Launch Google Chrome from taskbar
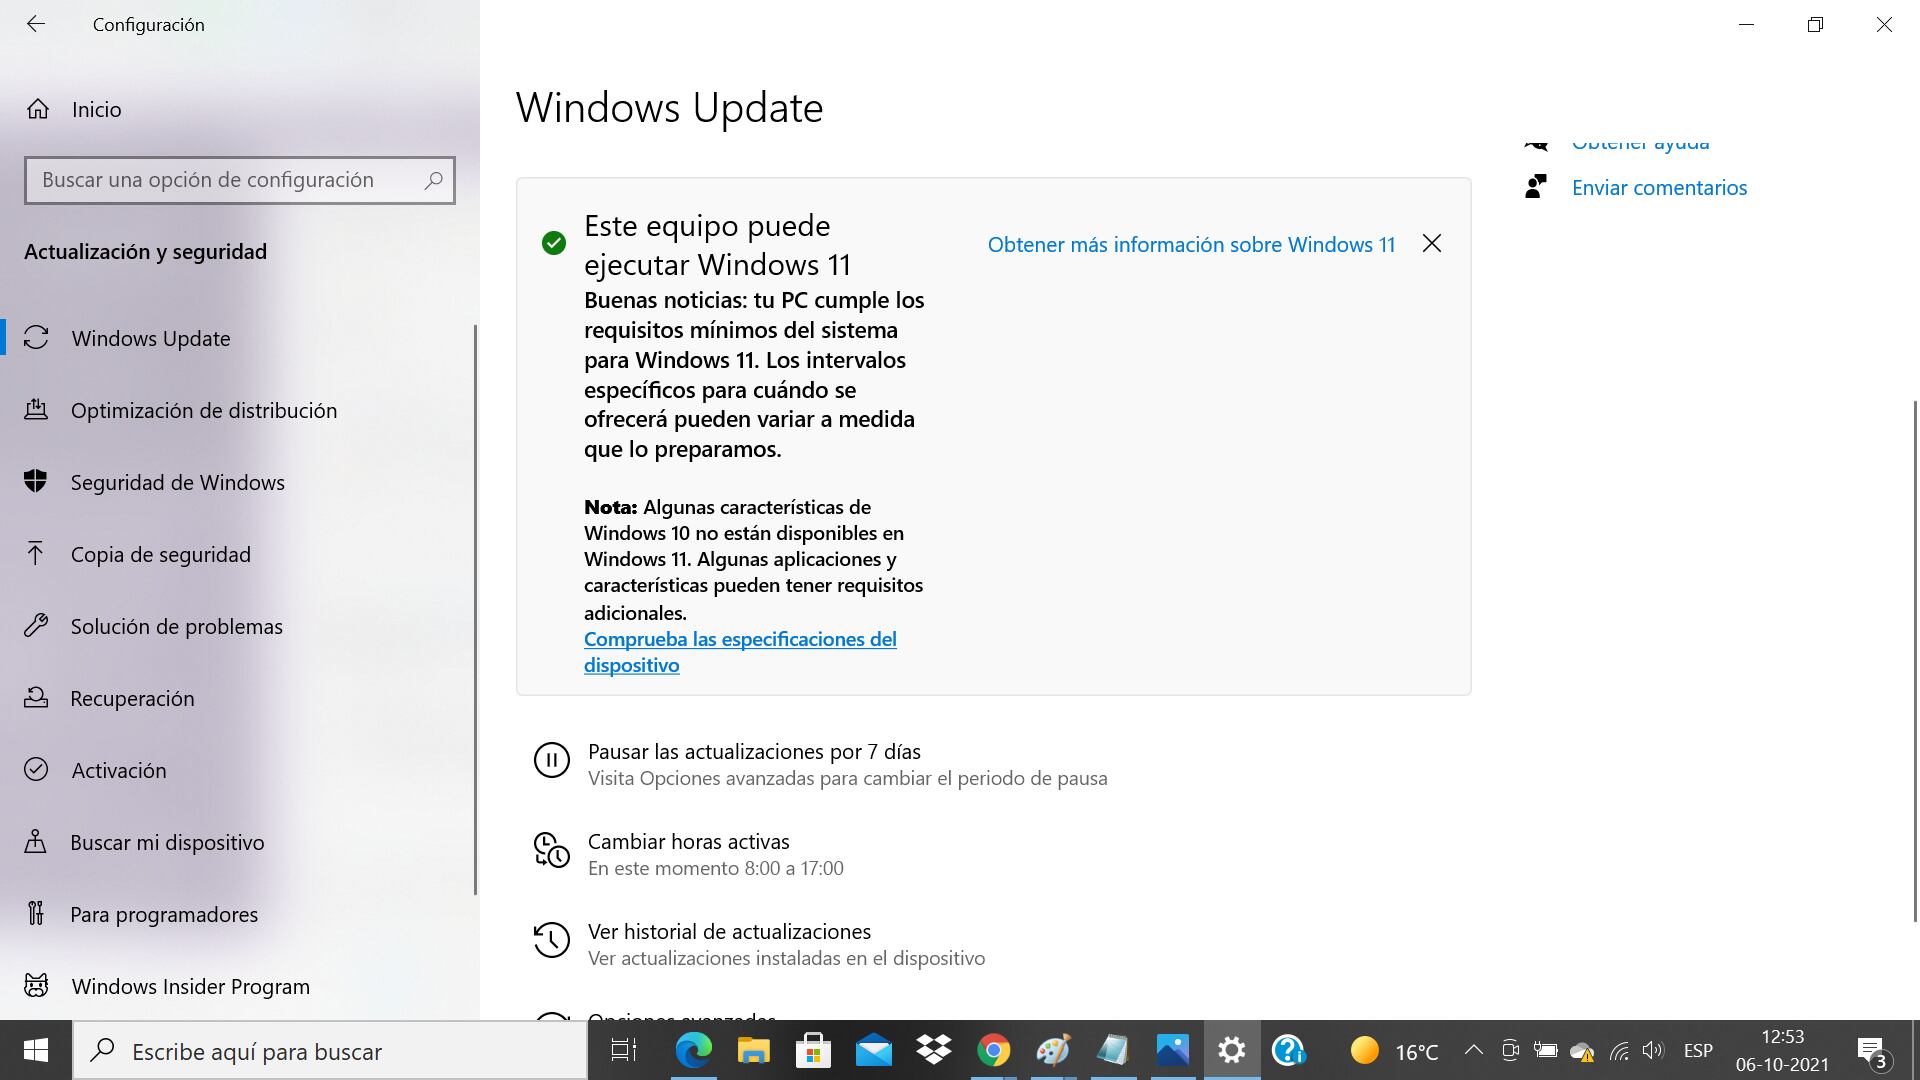The width and height of the screenshot is (1920, 1080). (x=993, y=1050)
